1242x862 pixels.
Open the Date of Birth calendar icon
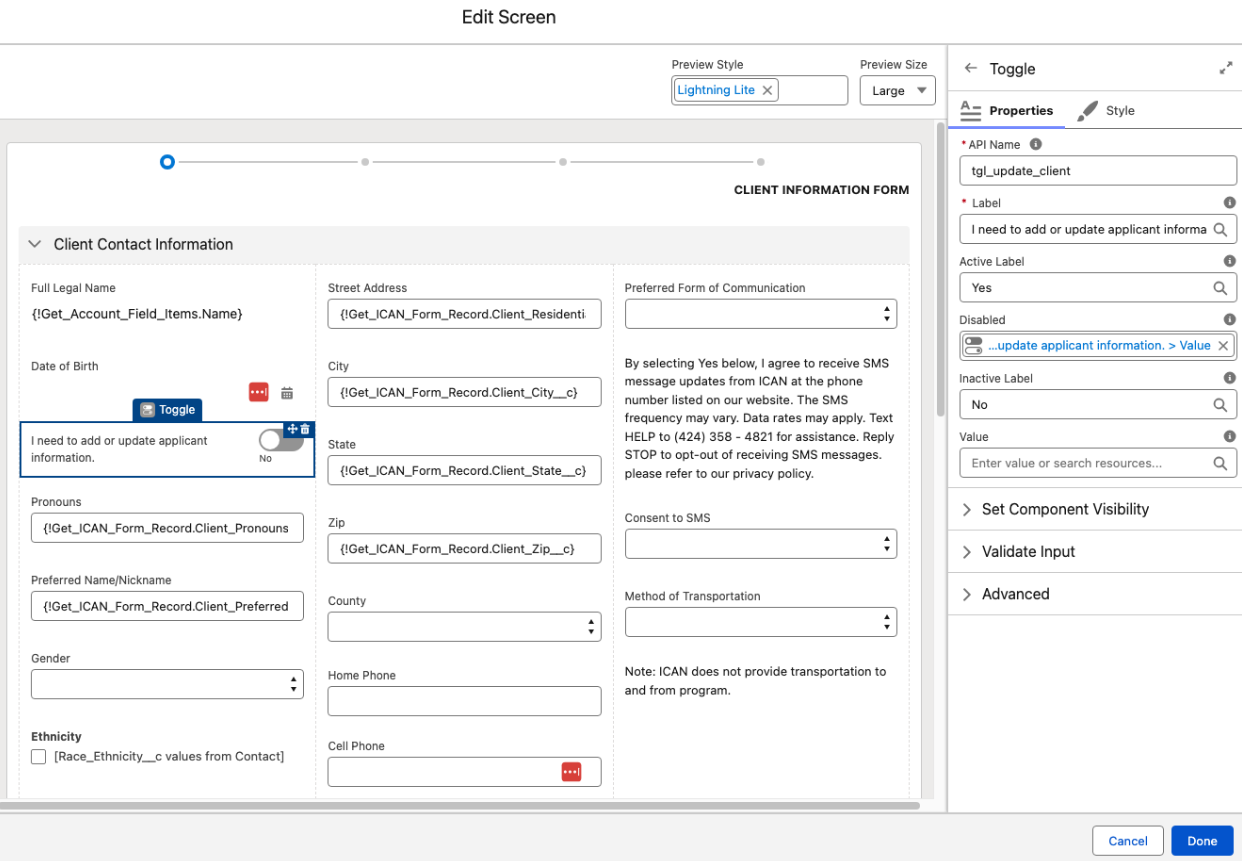click(287, 393)
